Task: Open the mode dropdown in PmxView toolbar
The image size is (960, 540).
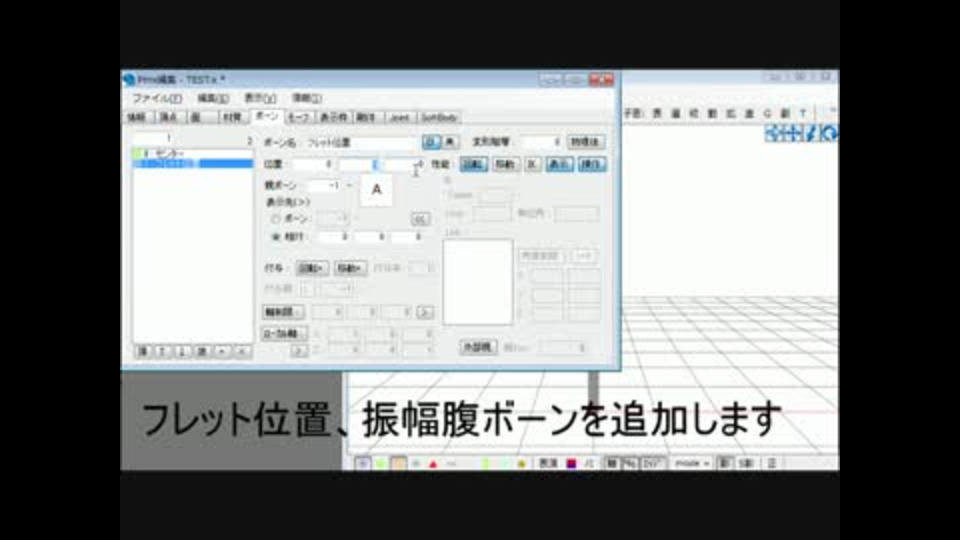Action: [x=692, y=464]
